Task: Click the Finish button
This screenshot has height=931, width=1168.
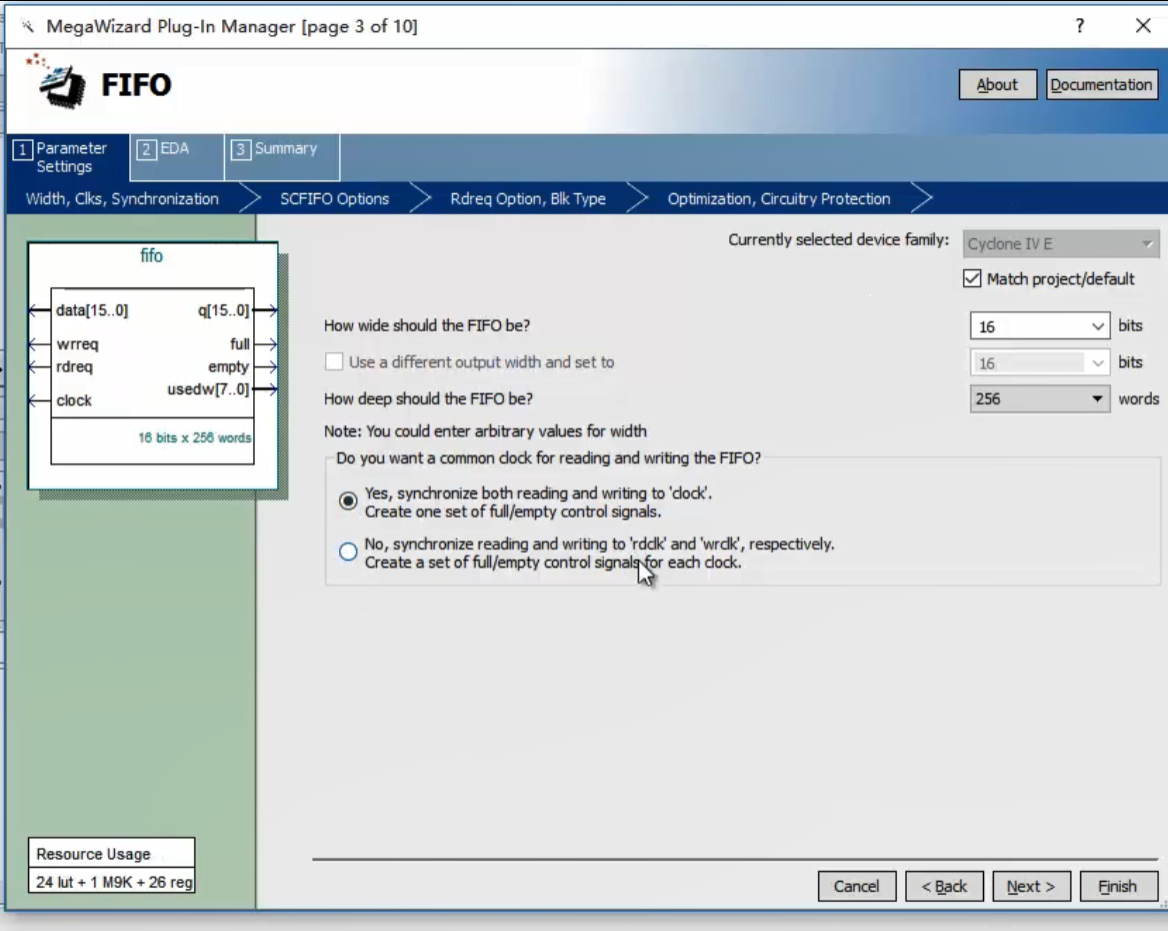Action: (x=1118, y=886)
